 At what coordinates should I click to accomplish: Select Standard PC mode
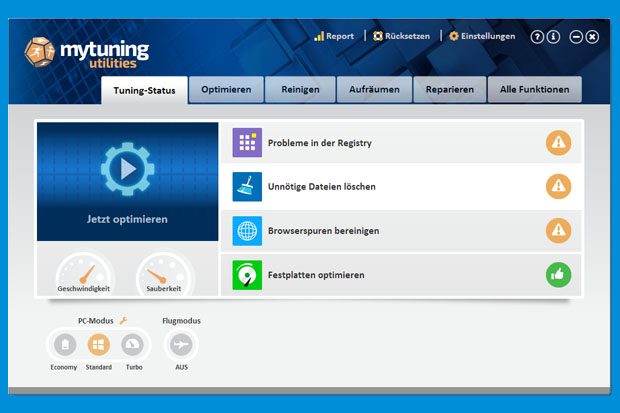[x=98, y=344]
